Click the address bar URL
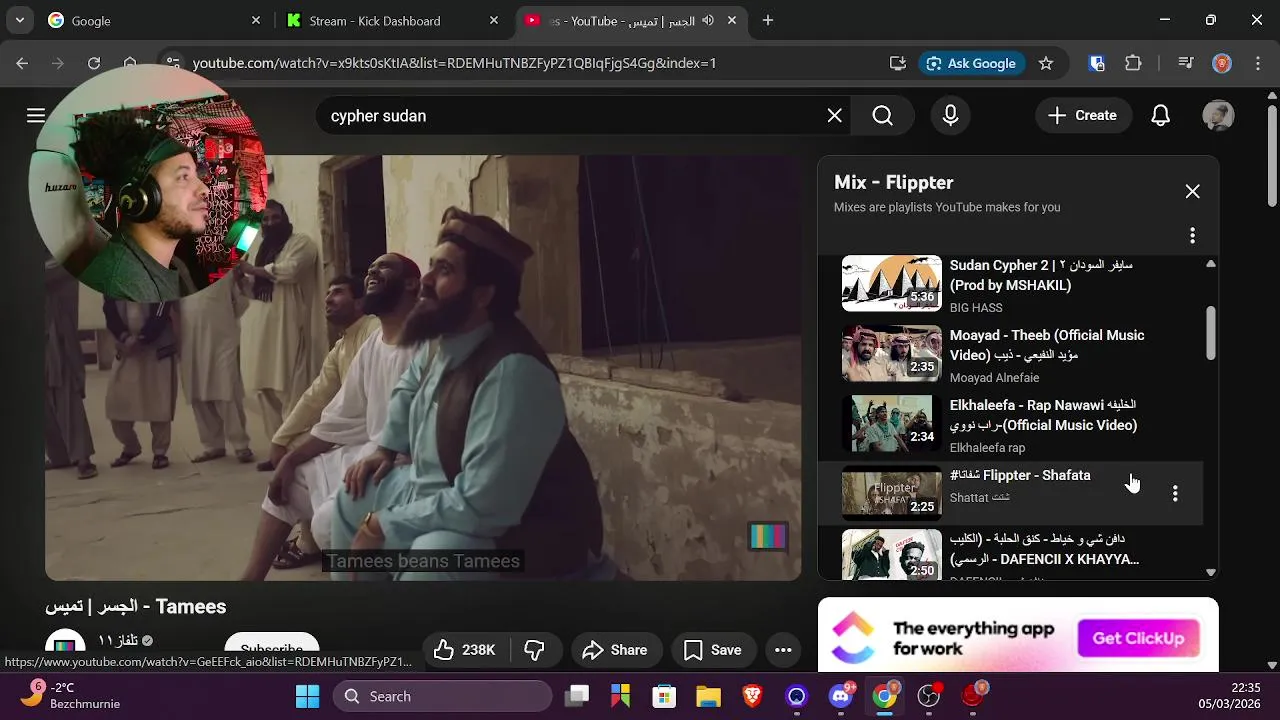Viewport: 1280px width, 720px height. pyautogui.click(x=454, y=63)
